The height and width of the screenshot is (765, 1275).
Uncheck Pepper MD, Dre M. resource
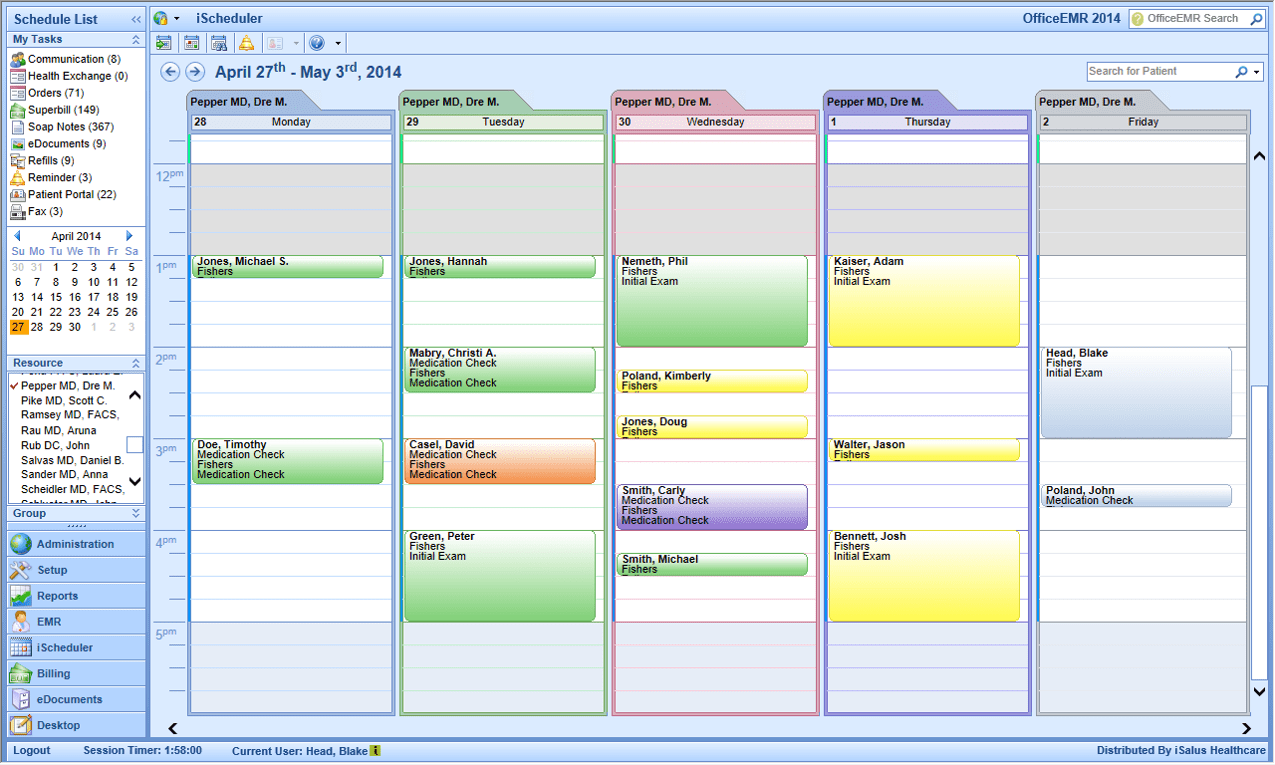[15, 385]
